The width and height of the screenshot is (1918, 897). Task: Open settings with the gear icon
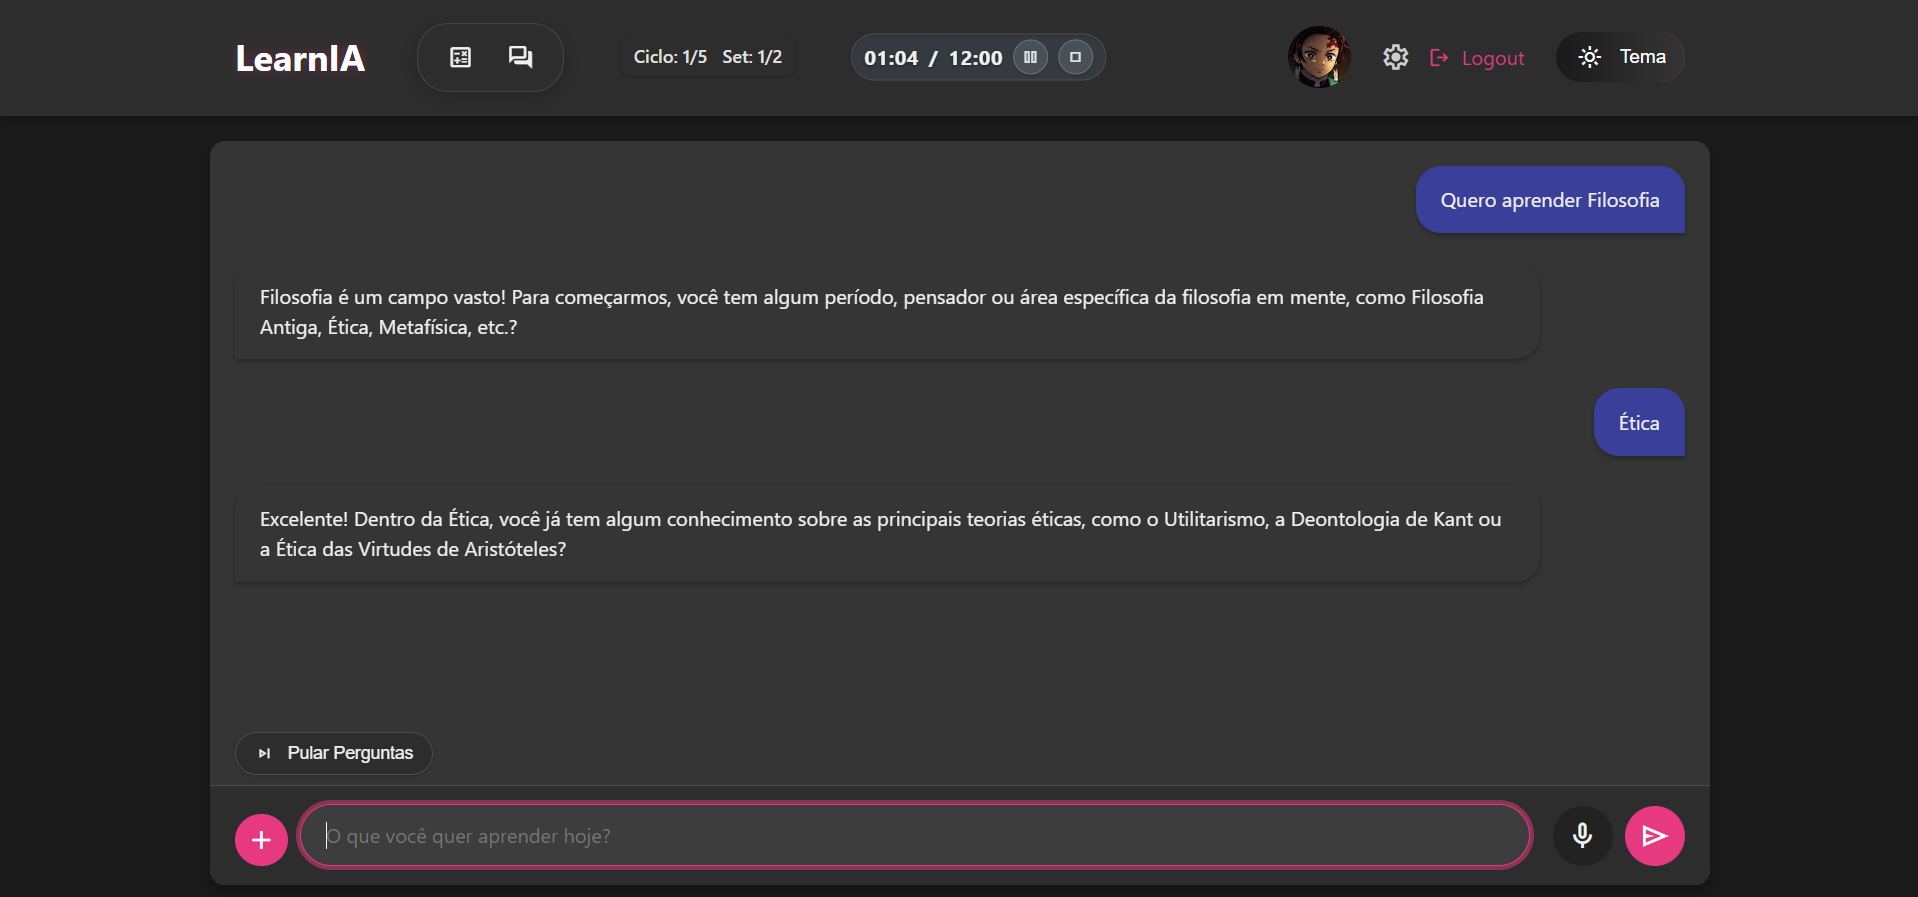(1395, 58)
